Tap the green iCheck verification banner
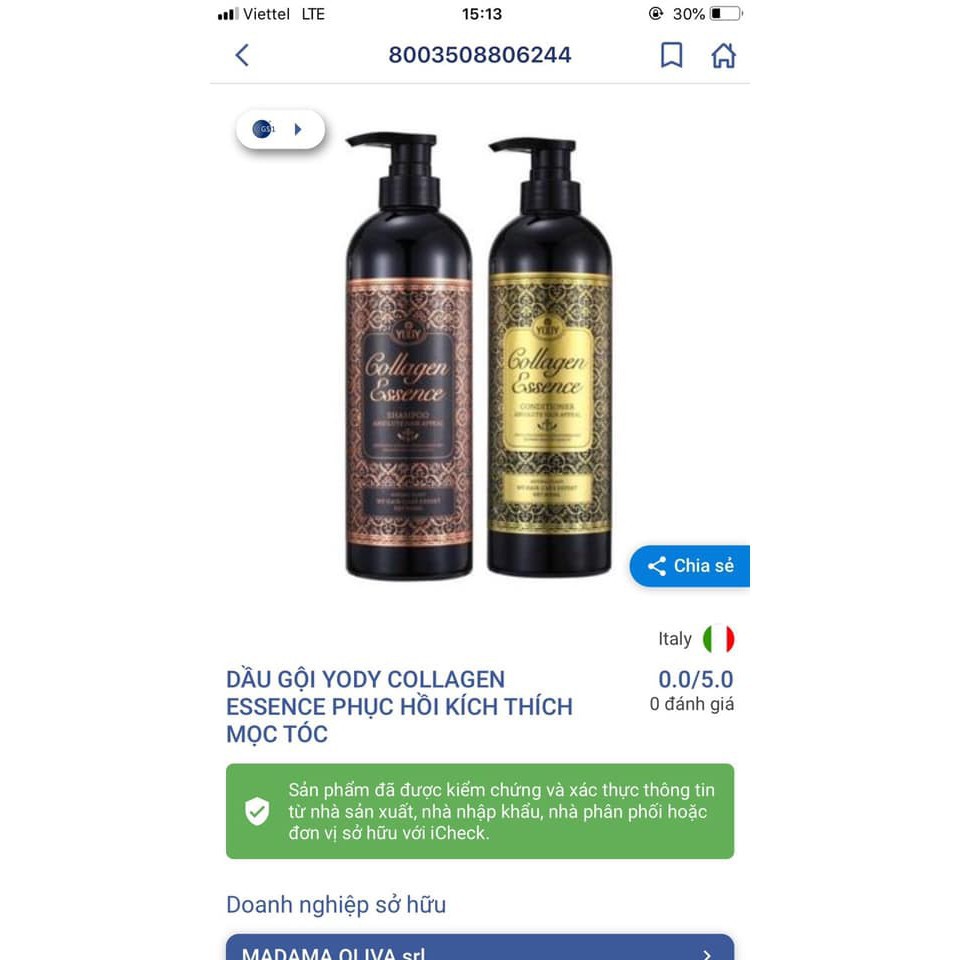 tap(480, 811)
